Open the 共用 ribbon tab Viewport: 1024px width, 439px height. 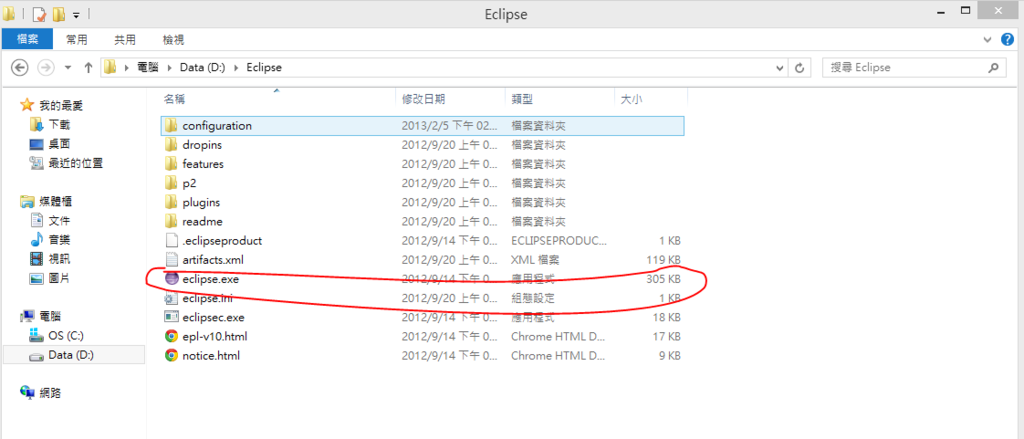[125, 40]
